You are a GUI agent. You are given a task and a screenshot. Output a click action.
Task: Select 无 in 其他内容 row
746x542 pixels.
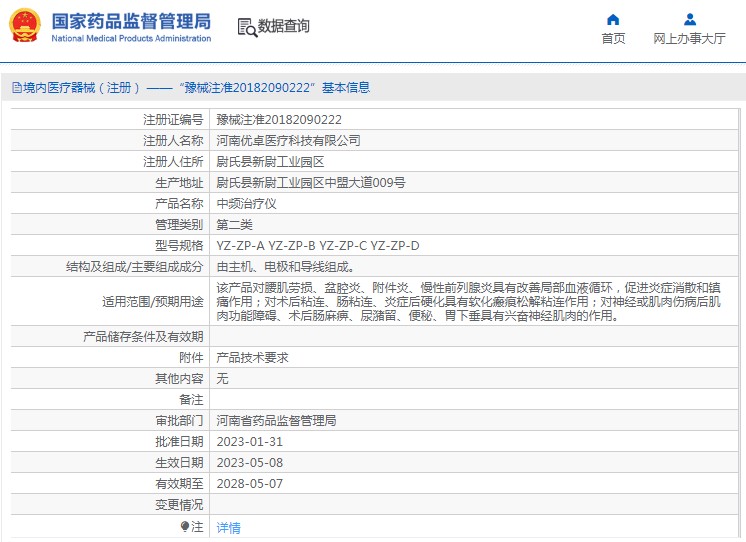click(x=223, y=378)
